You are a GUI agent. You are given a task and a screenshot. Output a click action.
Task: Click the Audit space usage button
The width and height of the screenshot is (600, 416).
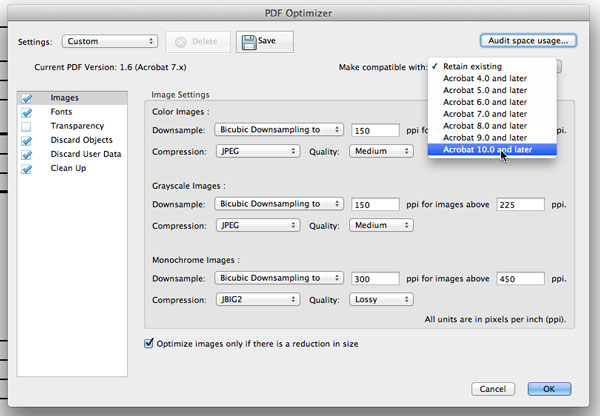528,41
